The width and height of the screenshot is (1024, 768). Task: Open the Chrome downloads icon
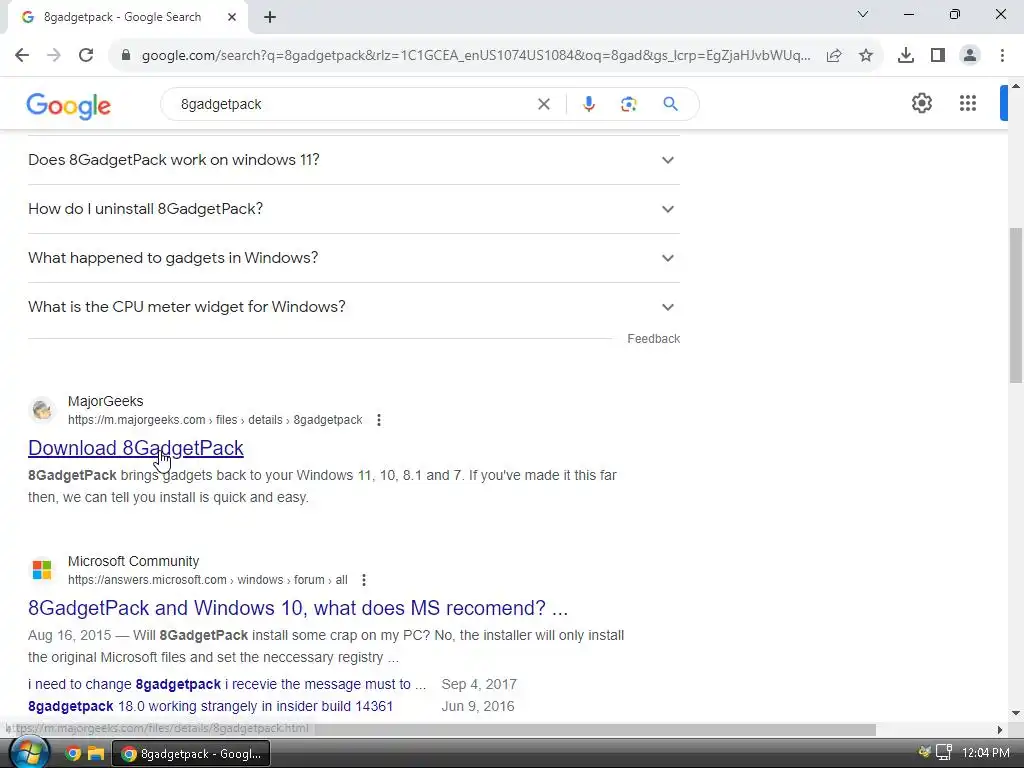pyautogui.click(x=906, y=56)
